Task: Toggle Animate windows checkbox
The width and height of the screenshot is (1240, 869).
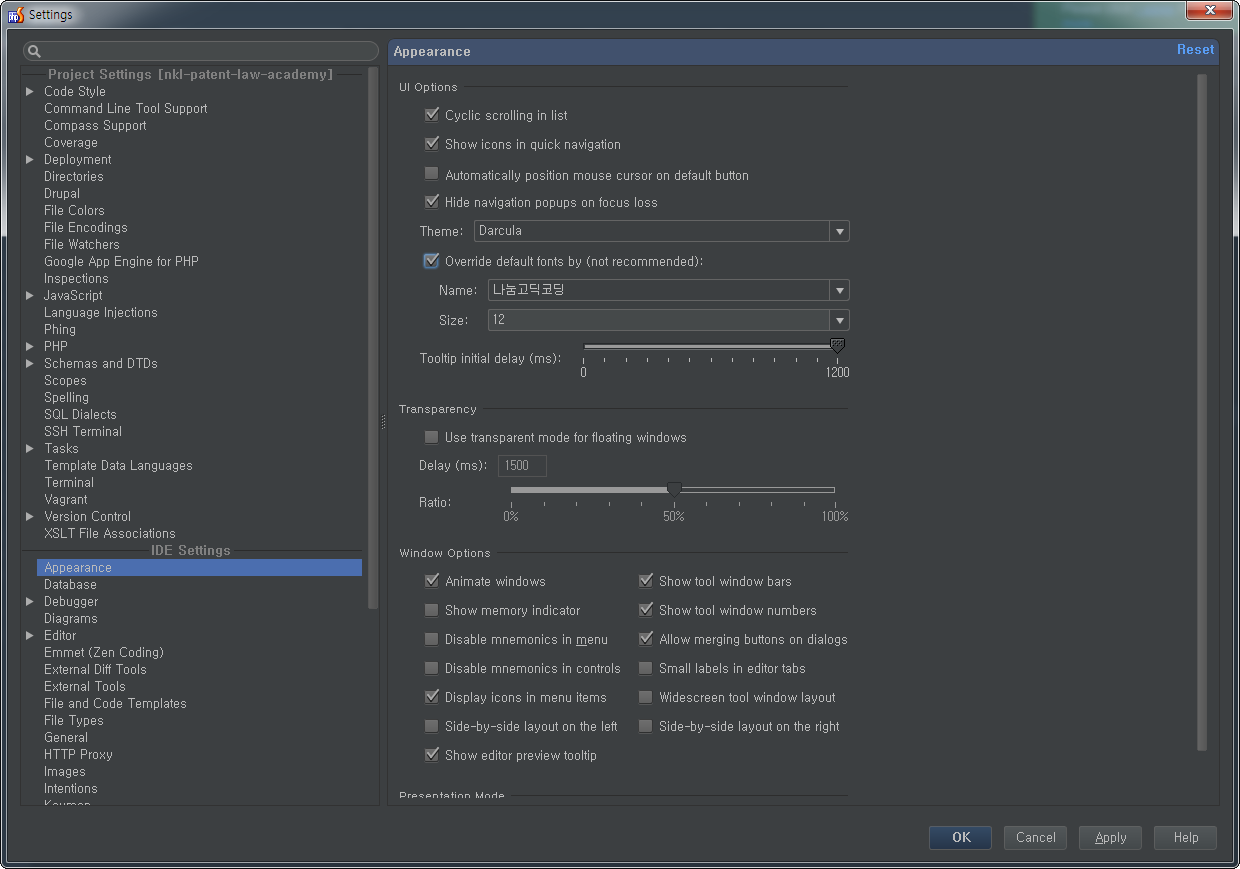Action: click(x=432, y=581)
